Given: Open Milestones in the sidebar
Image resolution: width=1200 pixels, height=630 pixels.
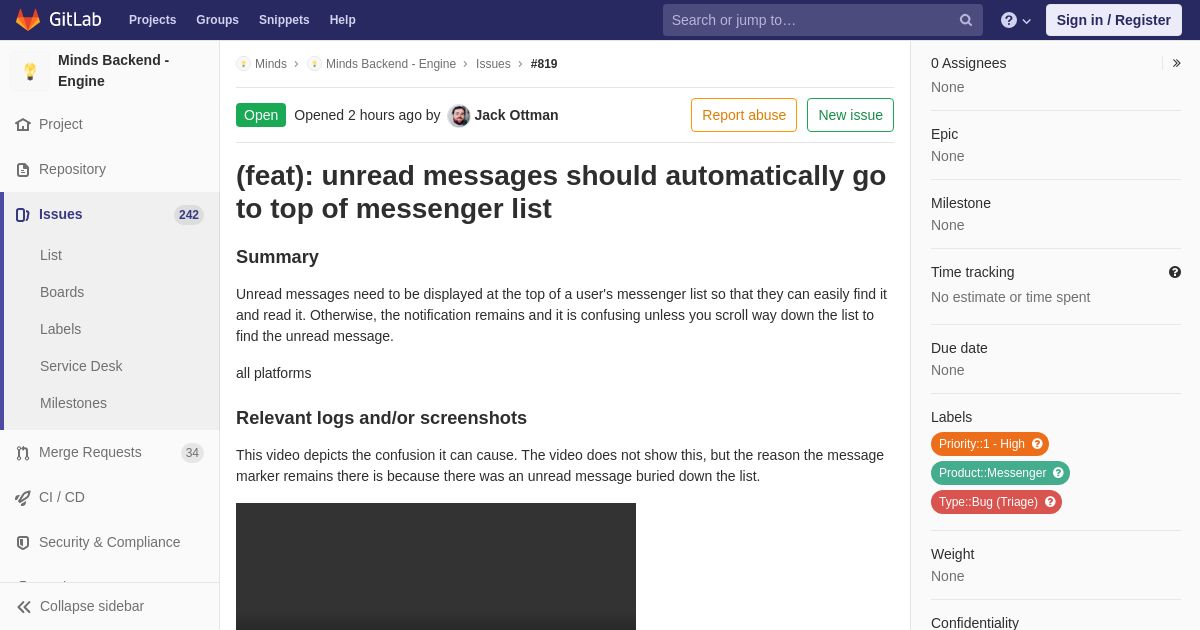Looking at the screenshot, I should 73,403.
